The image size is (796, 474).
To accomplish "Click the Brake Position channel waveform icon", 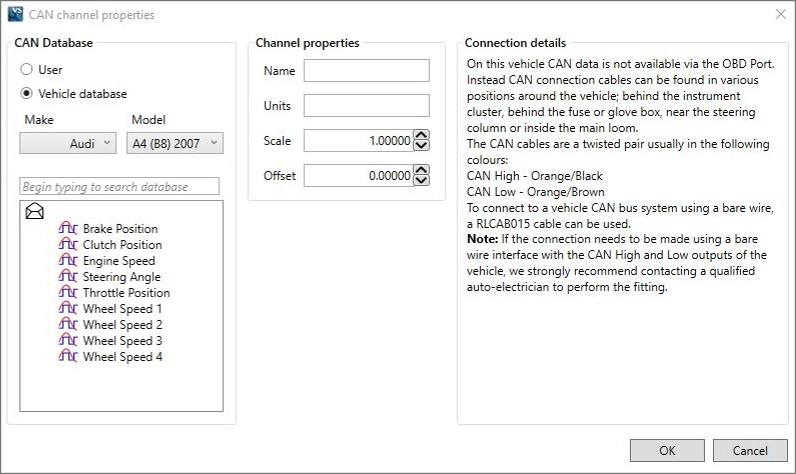I will click(68, 228).
